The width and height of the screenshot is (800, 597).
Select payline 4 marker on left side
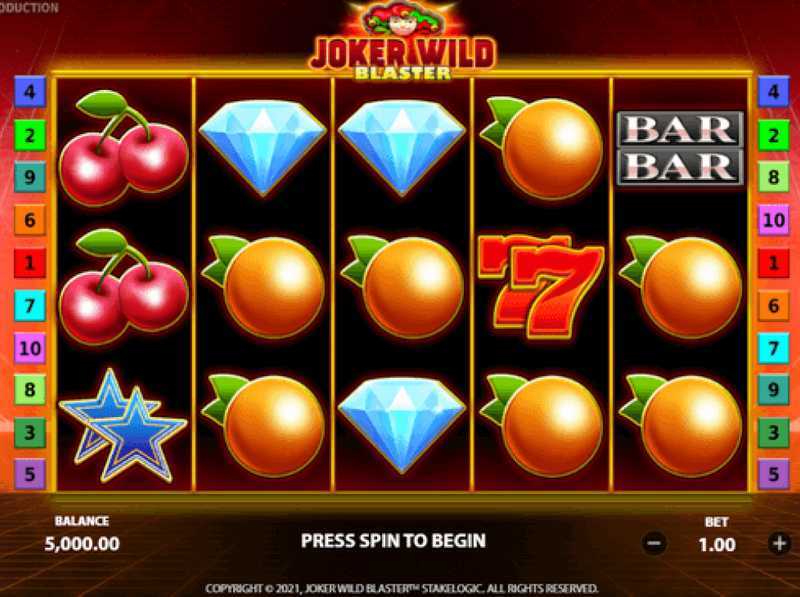(30, 91)
